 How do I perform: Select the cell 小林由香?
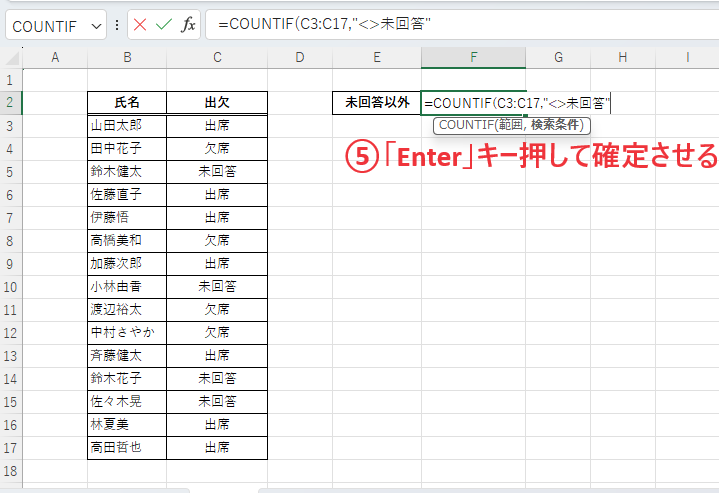click(x=127, y=287)
